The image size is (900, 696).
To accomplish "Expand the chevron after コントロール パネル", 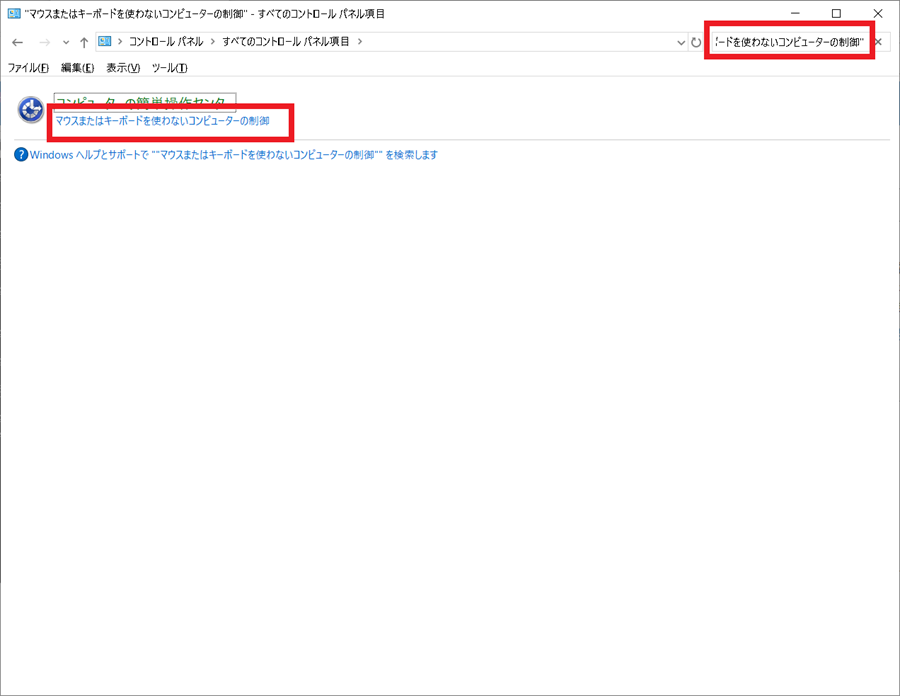I will tap(212, 41).
